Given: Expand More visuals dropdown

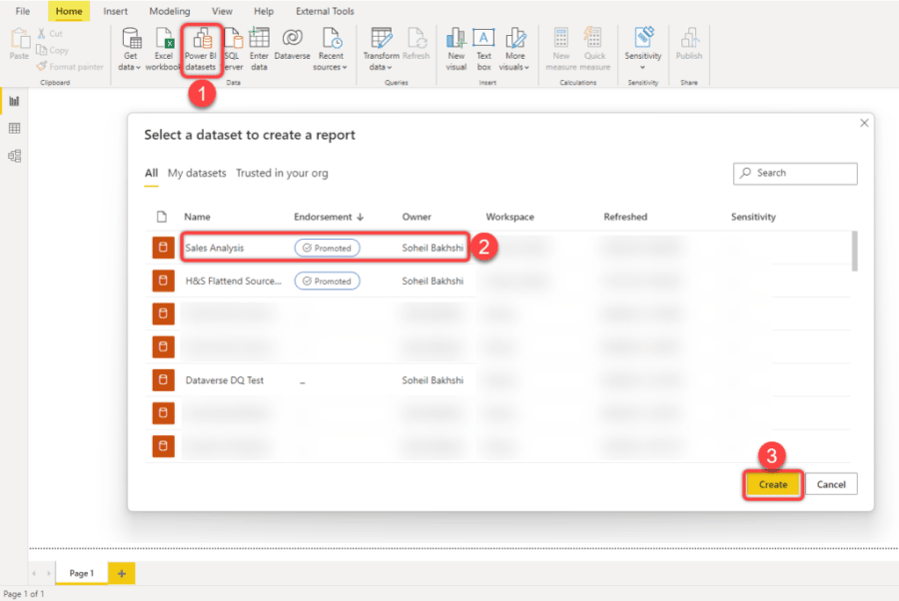Looking at the screenshot, I should (515, 49).
